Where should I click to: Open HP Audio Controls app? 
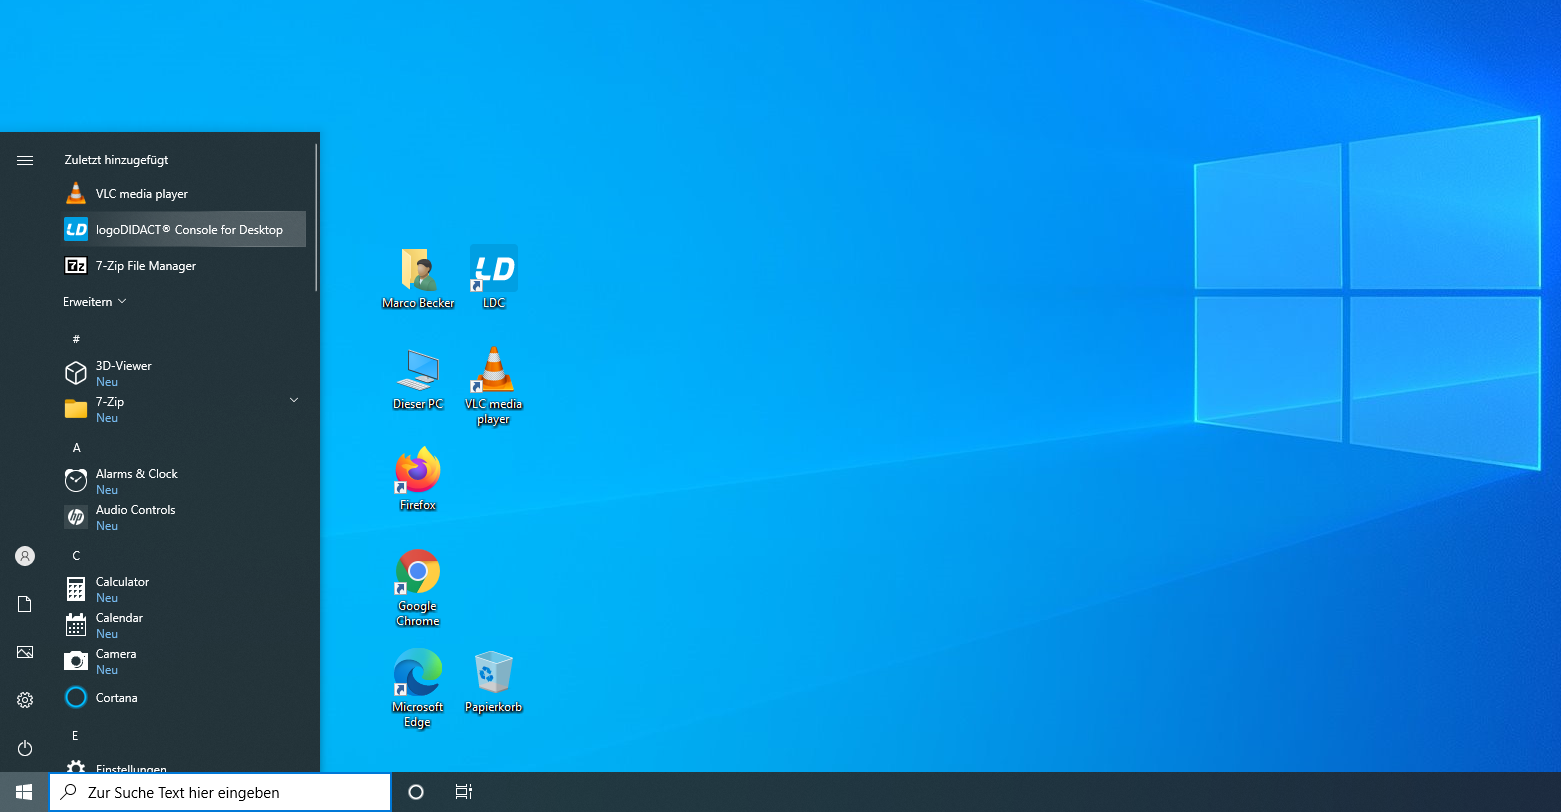184,518
